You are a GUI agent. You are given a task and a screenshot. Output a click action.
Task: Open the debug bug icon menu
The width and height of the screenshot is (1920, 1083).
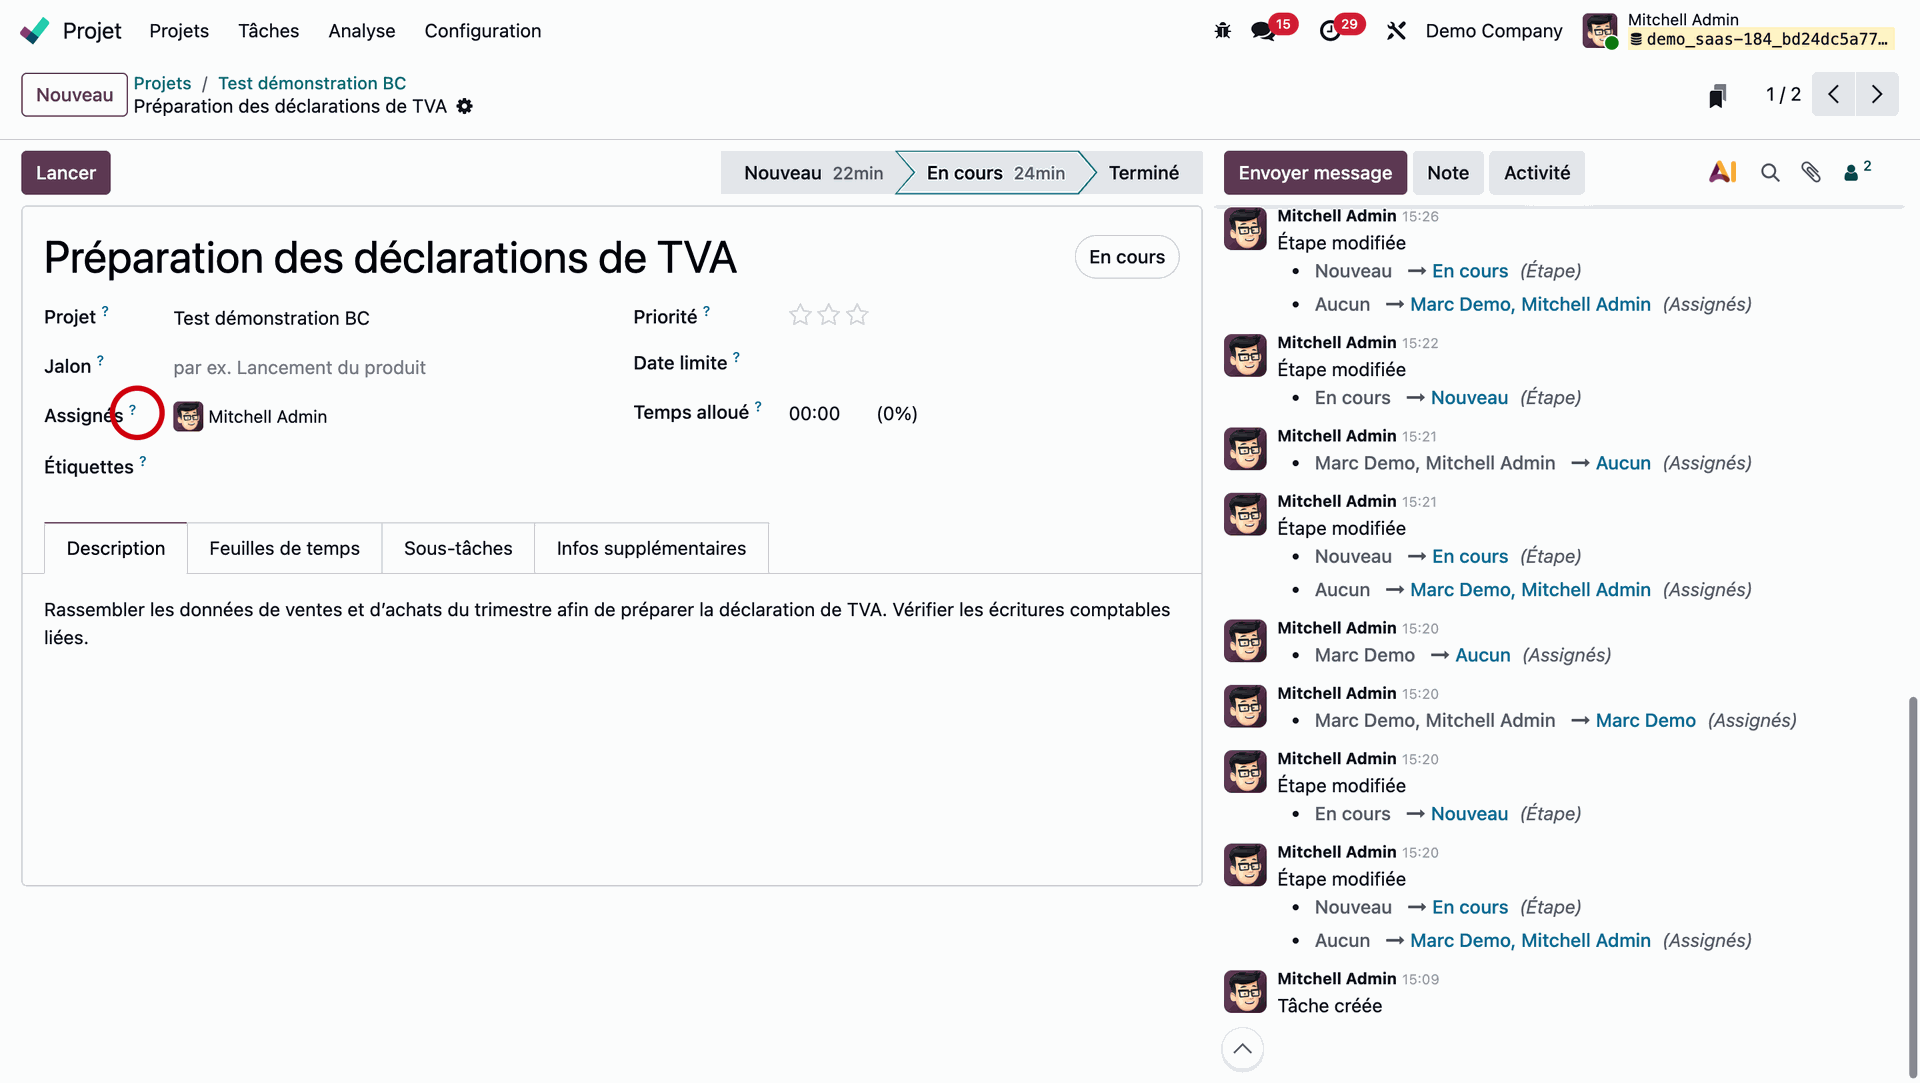pyautogui.click(x=1222, y=31)
